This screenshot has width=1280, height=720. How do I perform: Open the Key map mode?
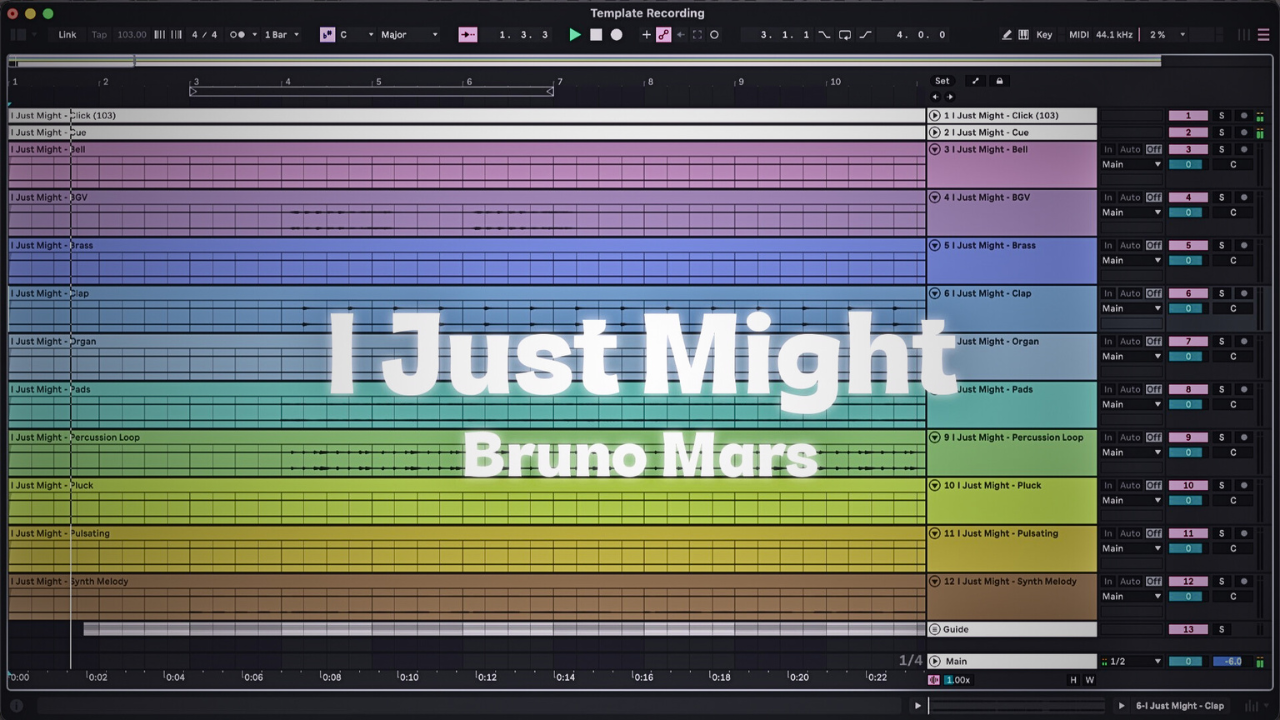click(1044, 35)
